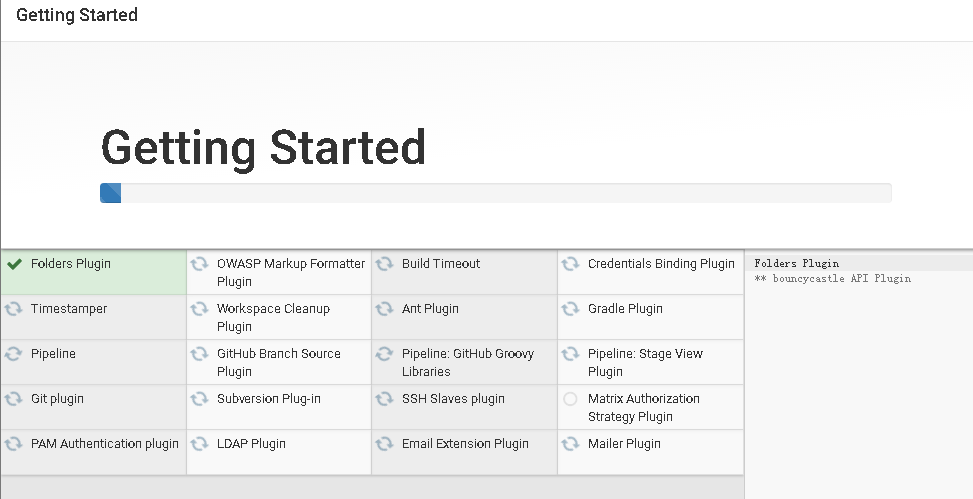Click the sync icon beside Mailer Plugin
The height and width of the screenshot is (499, 973).
570,444
